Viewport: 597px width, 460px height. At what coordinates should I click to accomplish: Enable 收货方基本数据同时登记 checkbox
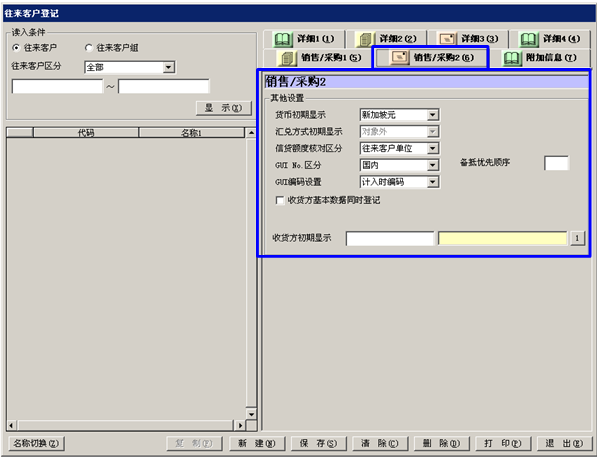[x=280, y=200]
